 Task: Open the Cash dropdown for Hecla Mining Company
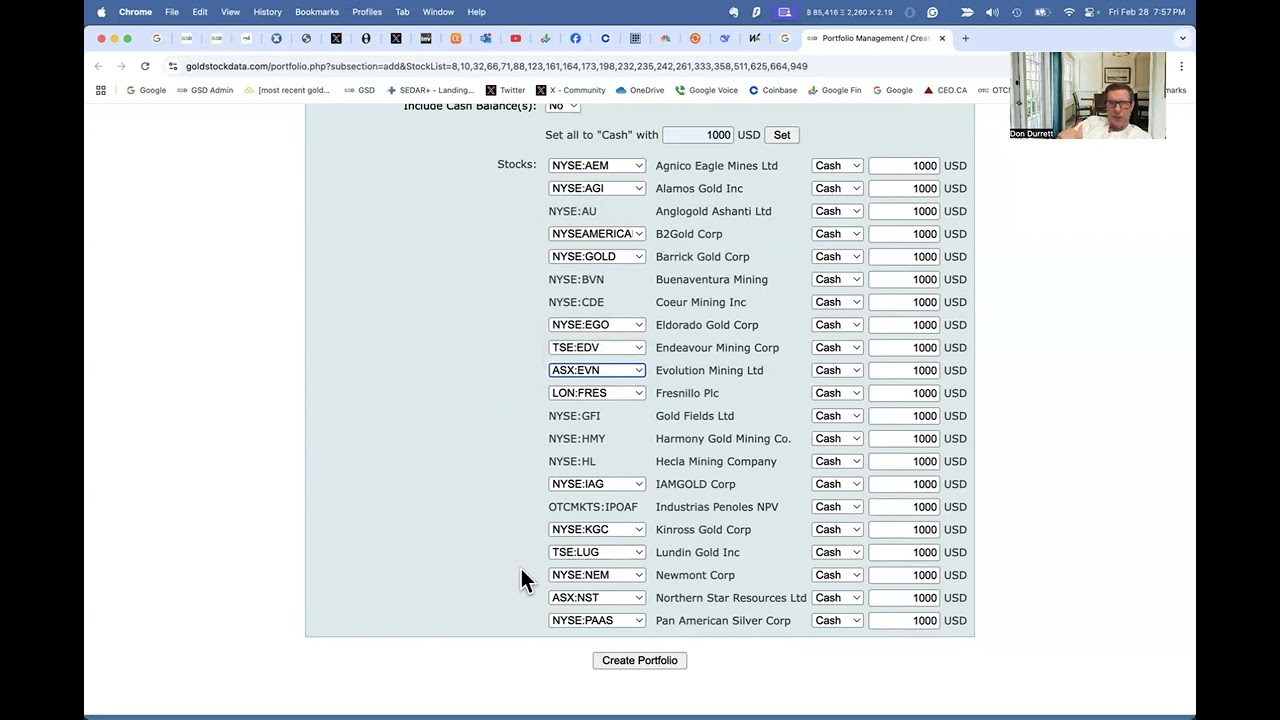click(837, 461)
